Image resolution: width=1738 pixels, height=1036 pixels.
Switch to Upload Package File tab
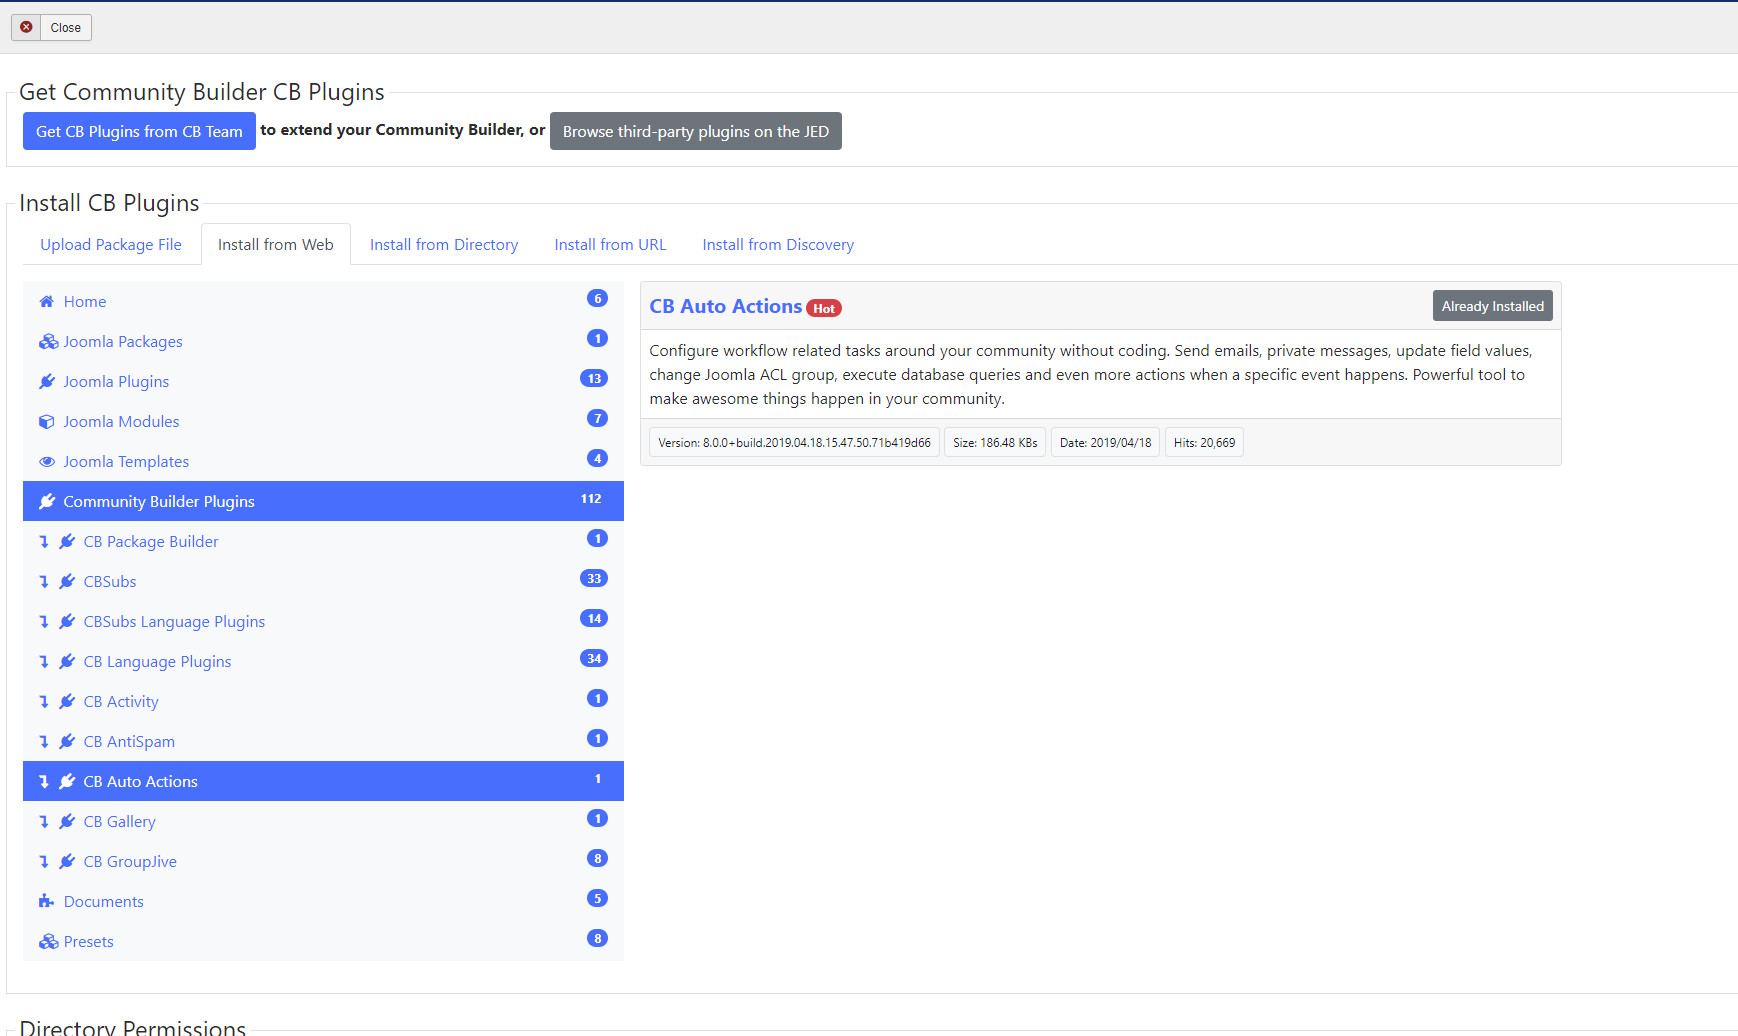click(x=111, y=245)
